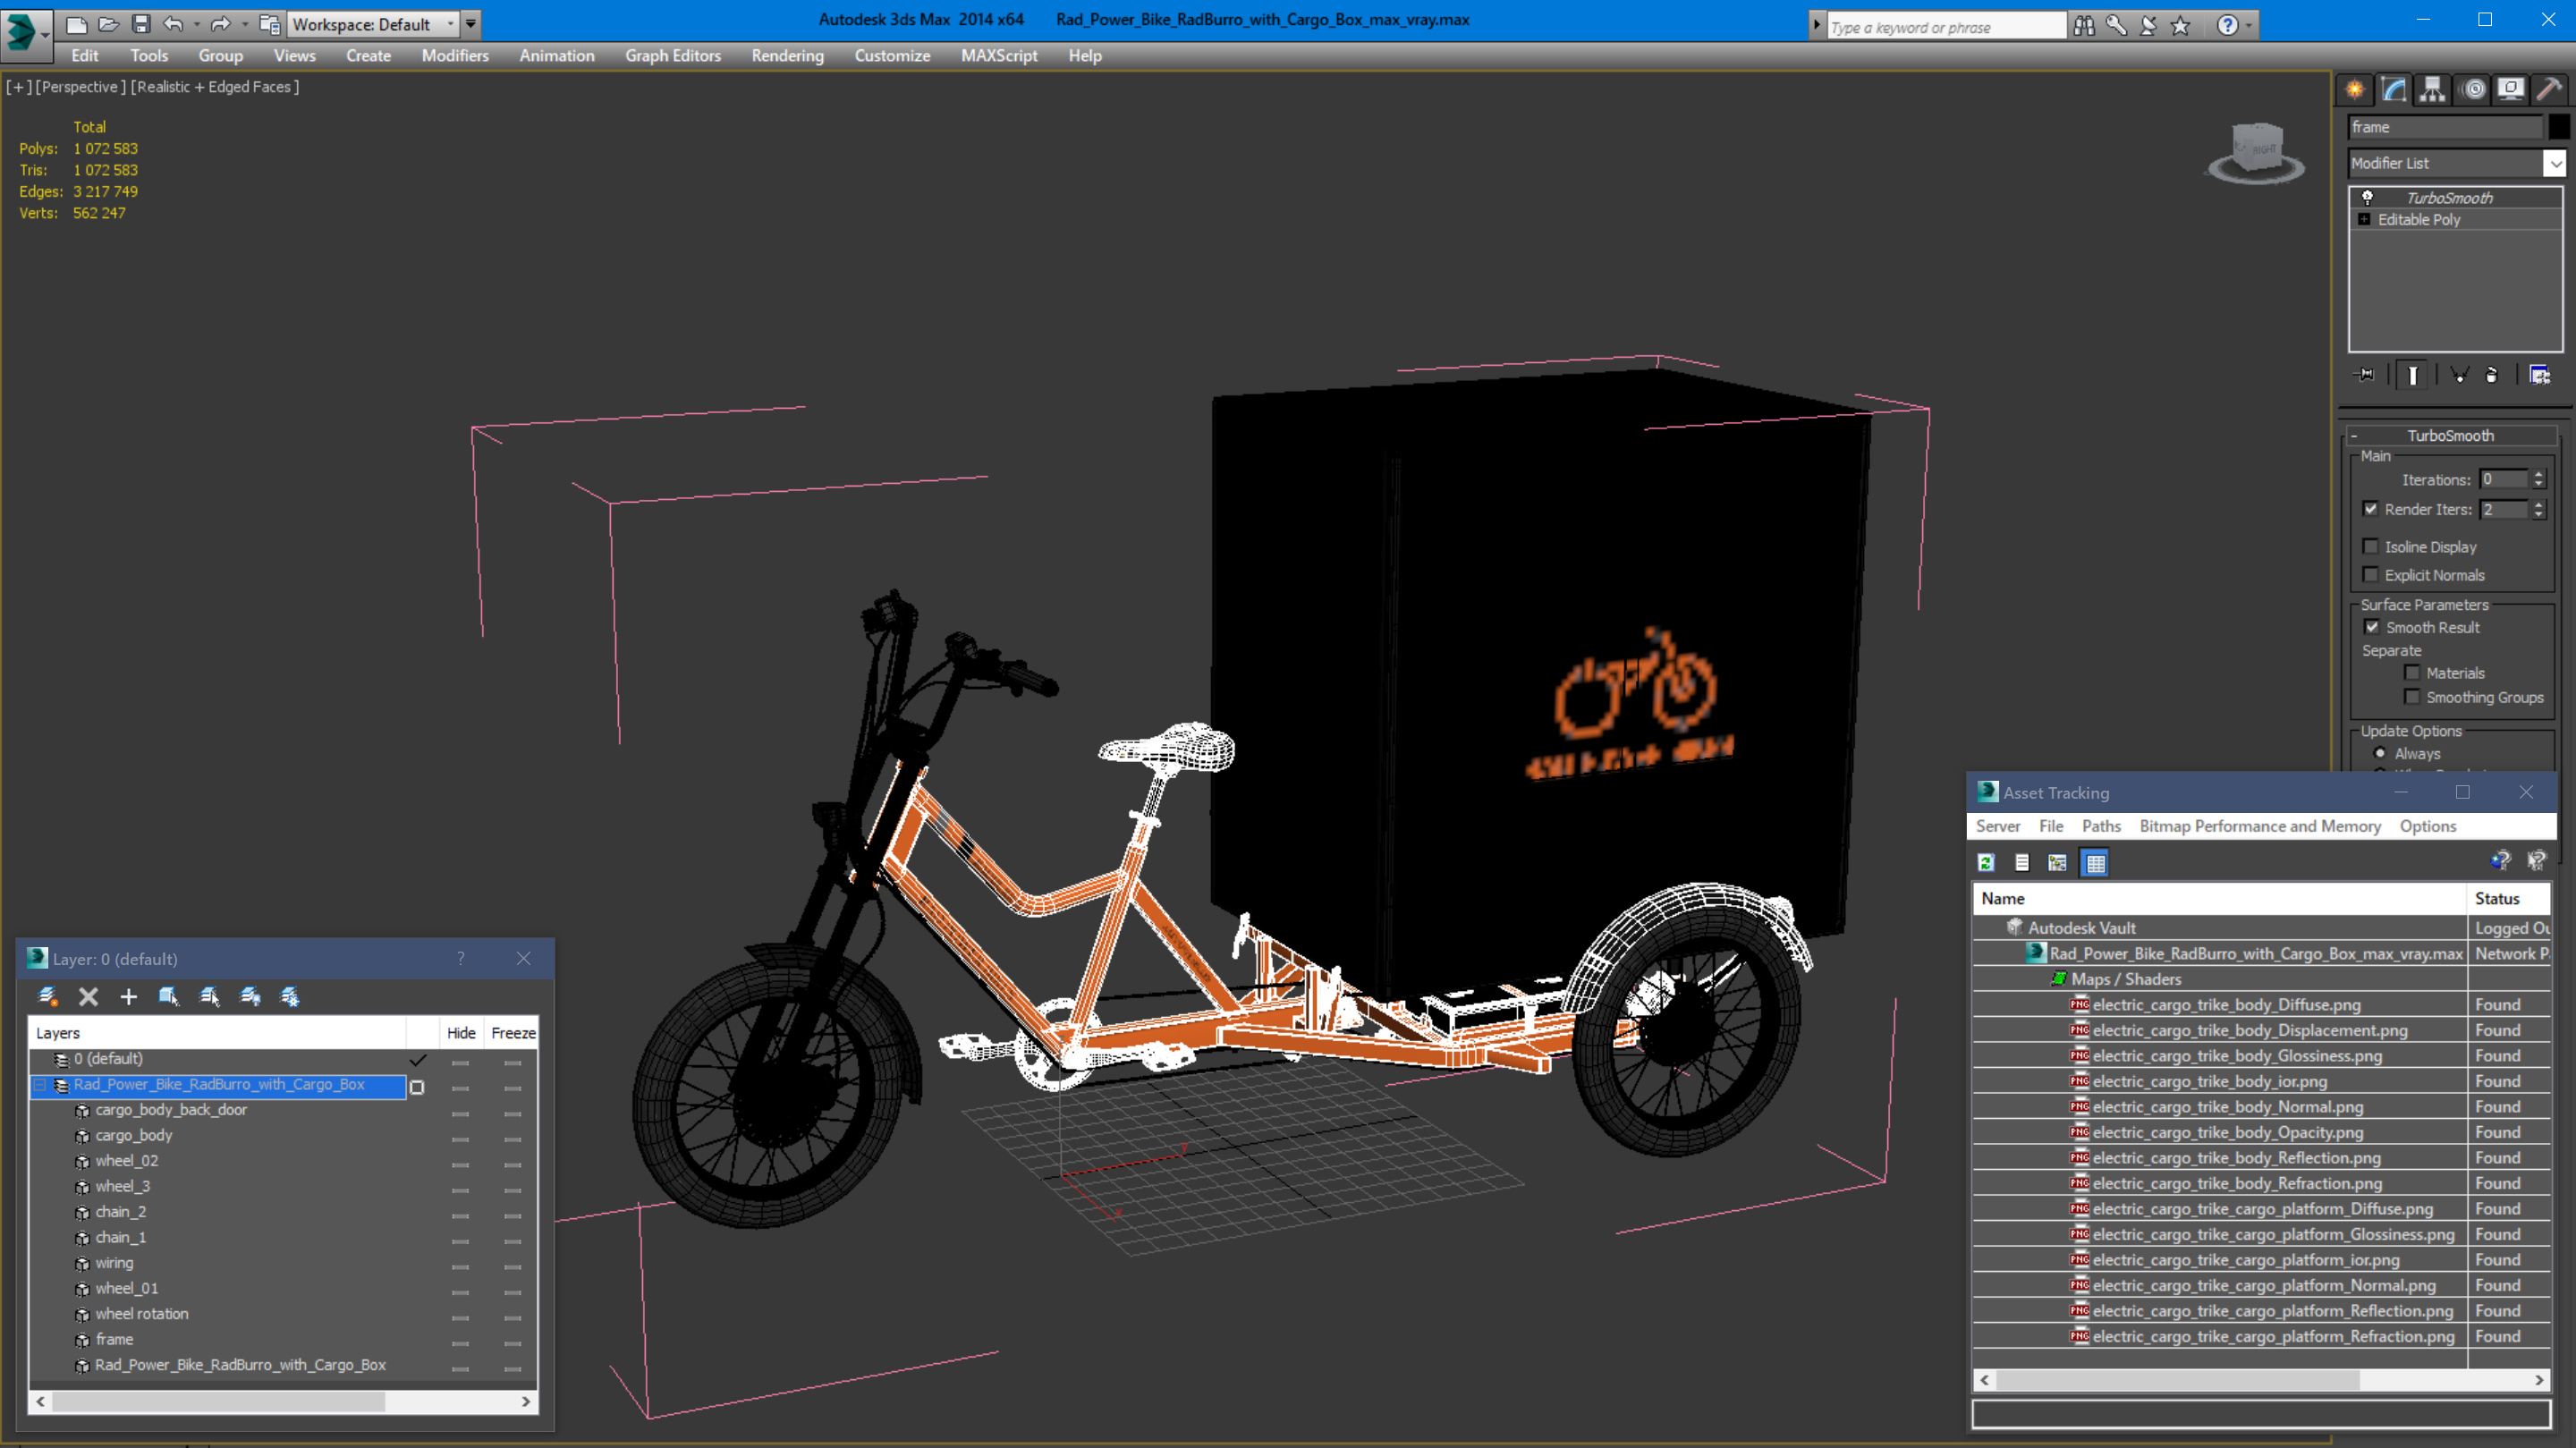Add selected objects to layer plus icon
Screen dimensions: 2576x1448
128,996
